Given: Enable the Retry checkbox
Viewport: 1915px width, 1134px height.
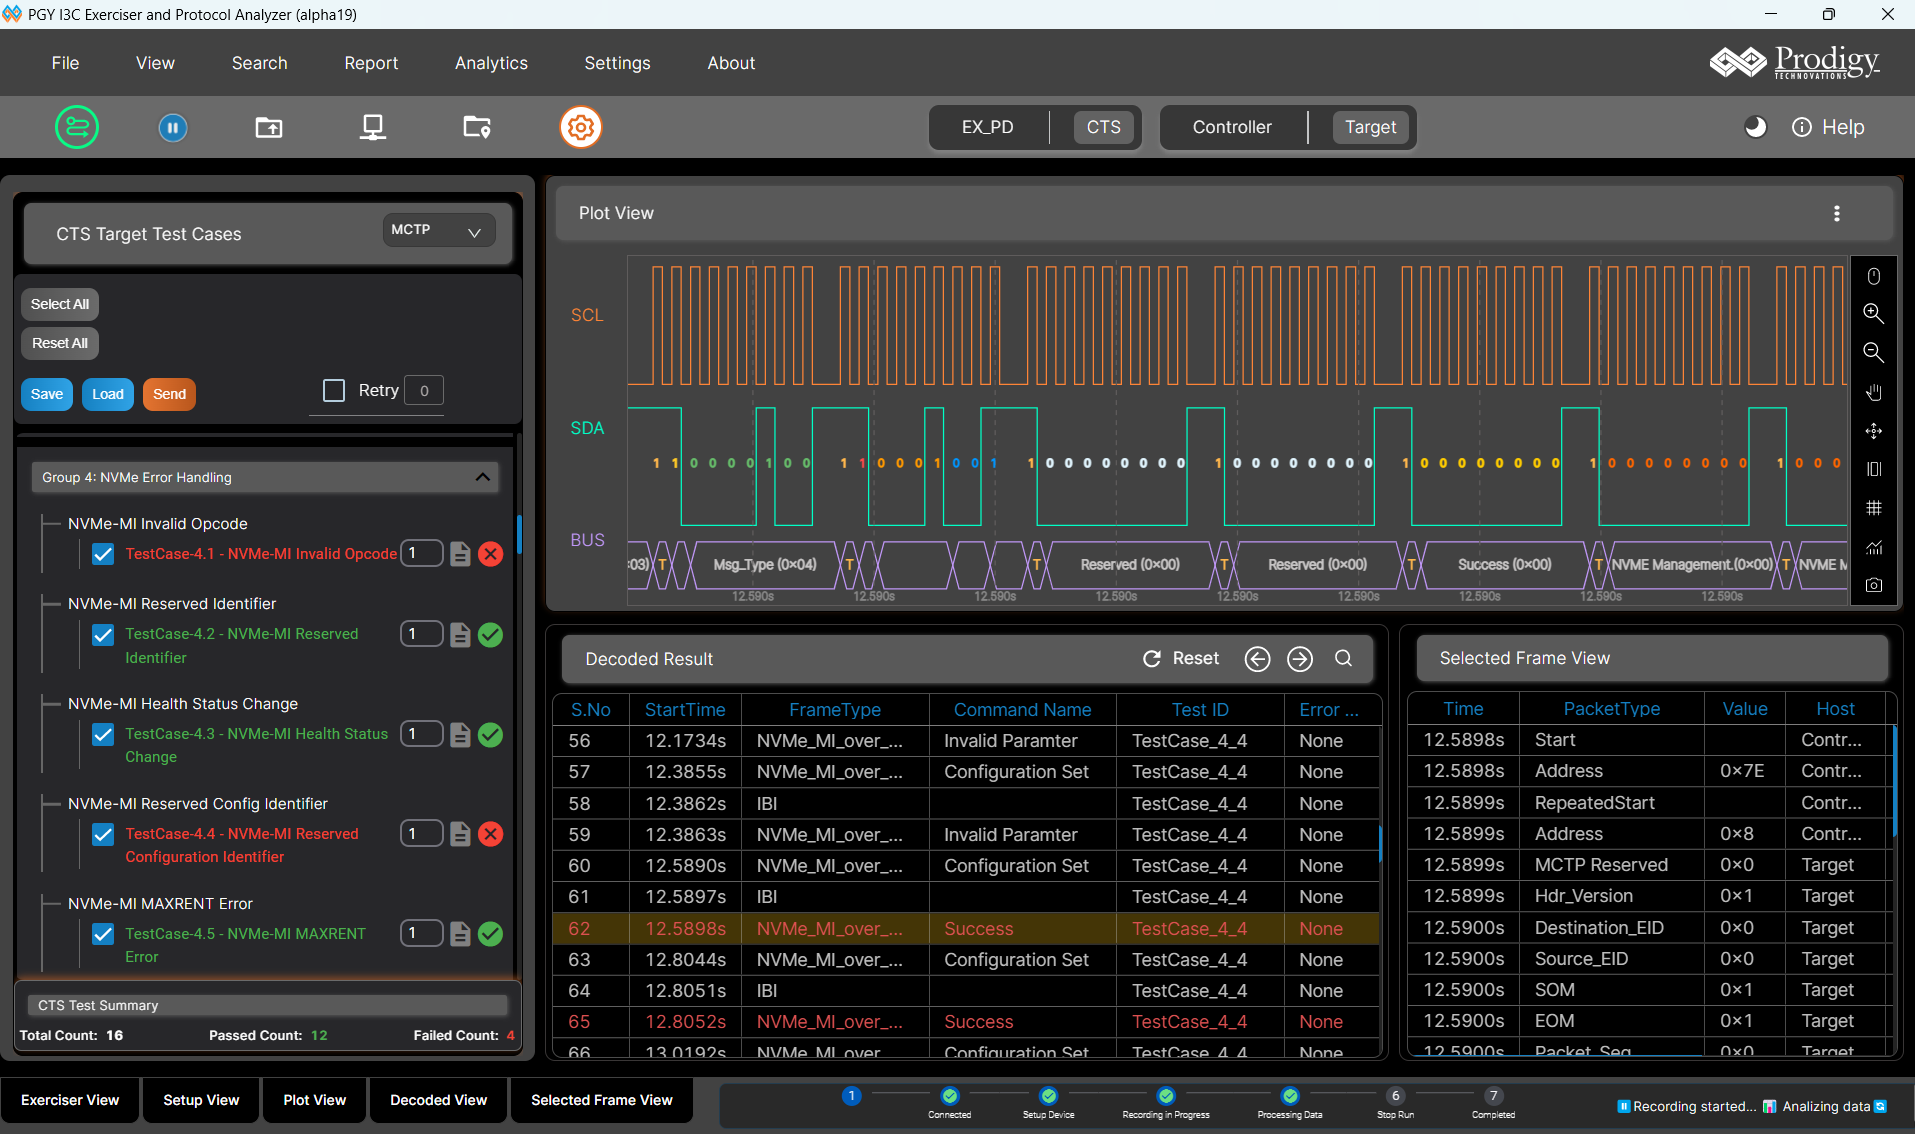Looking at the screenshot, I should (x=334, y=390).
